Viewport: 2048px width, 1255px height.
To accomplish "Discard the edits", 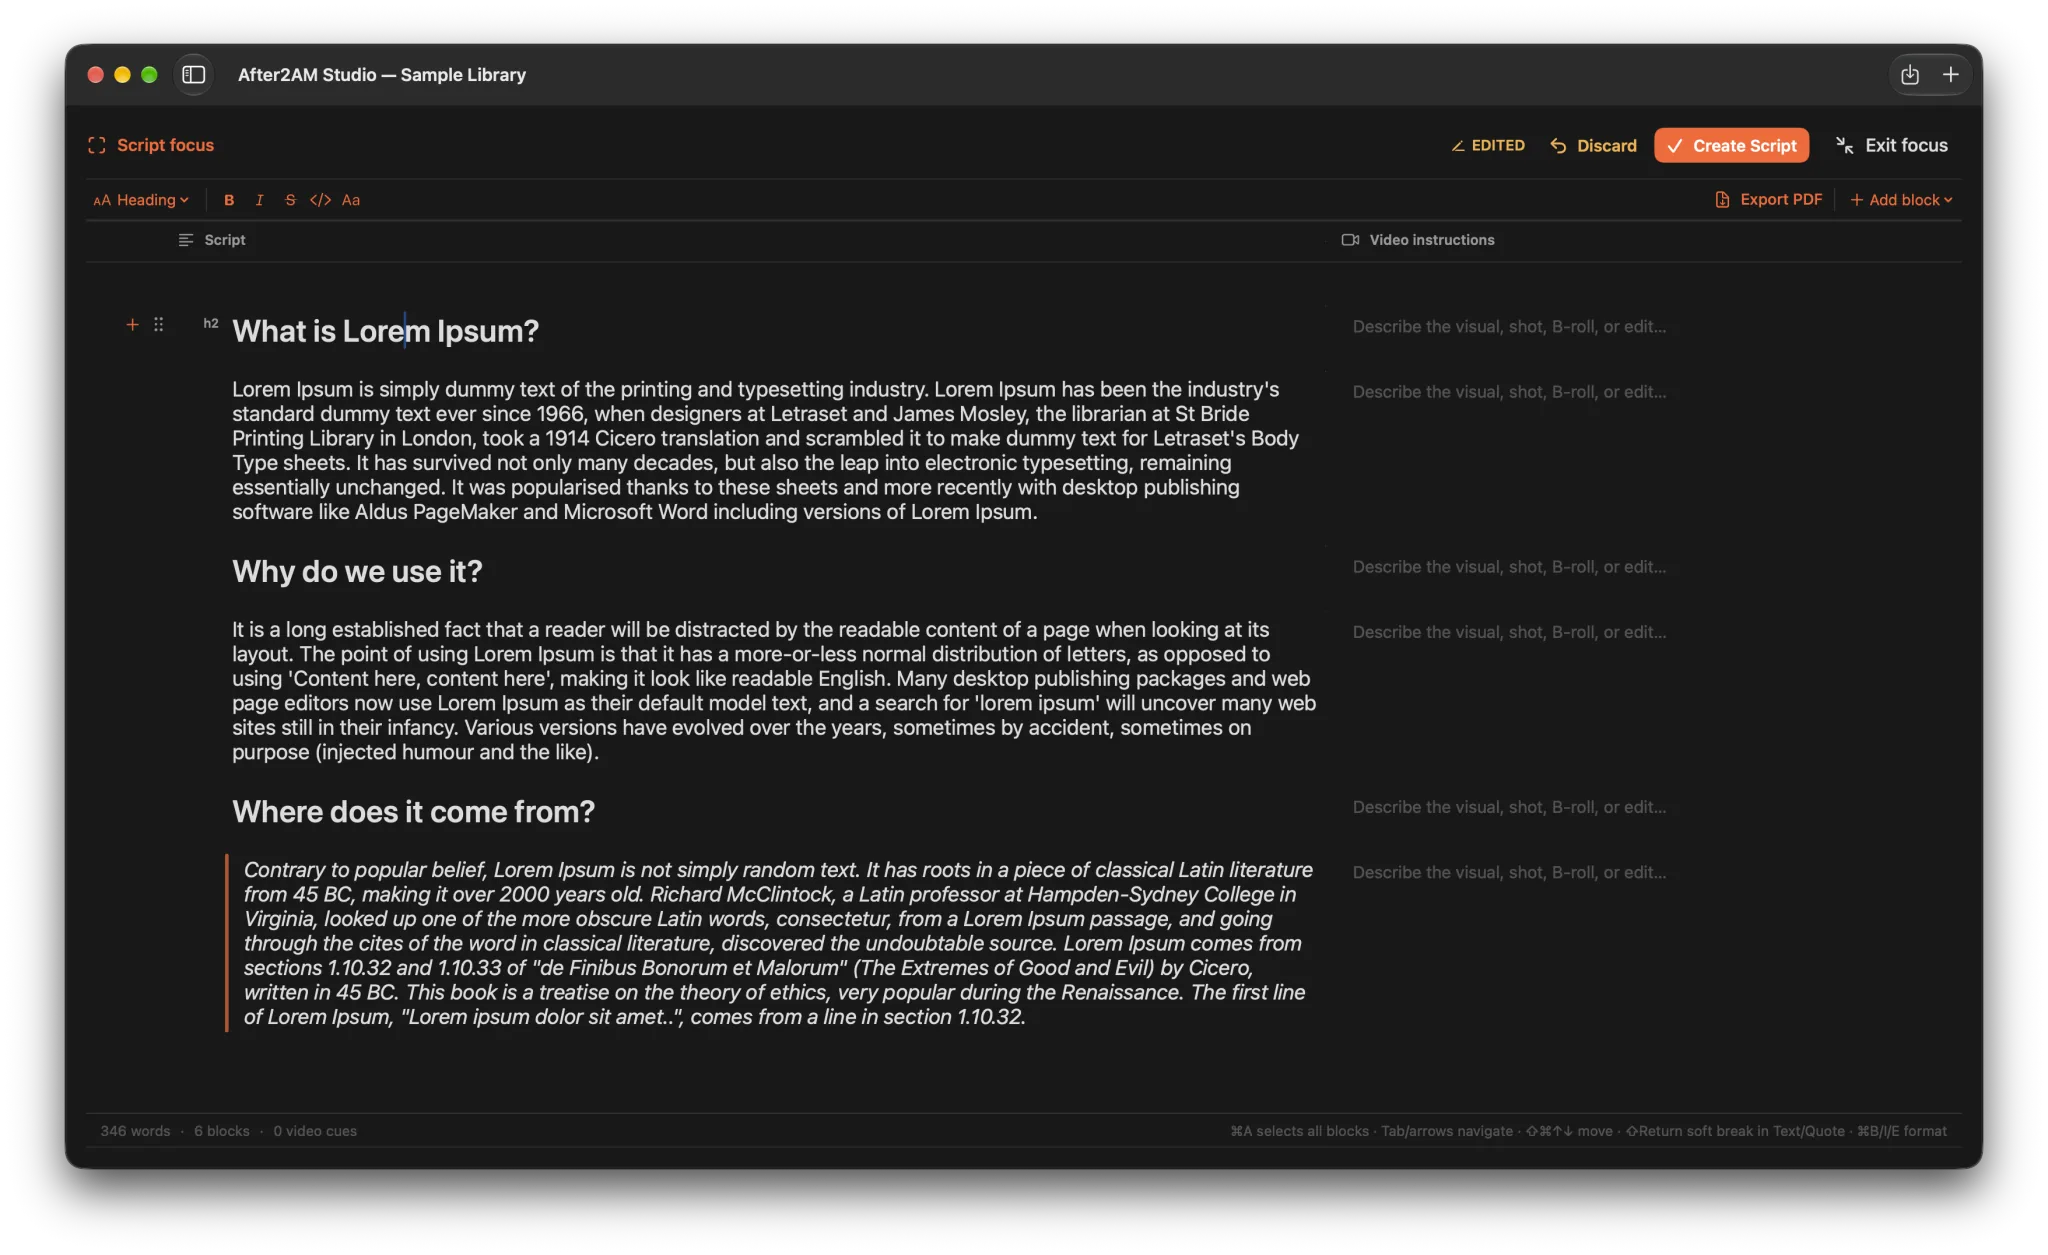I will [1593, 146].
